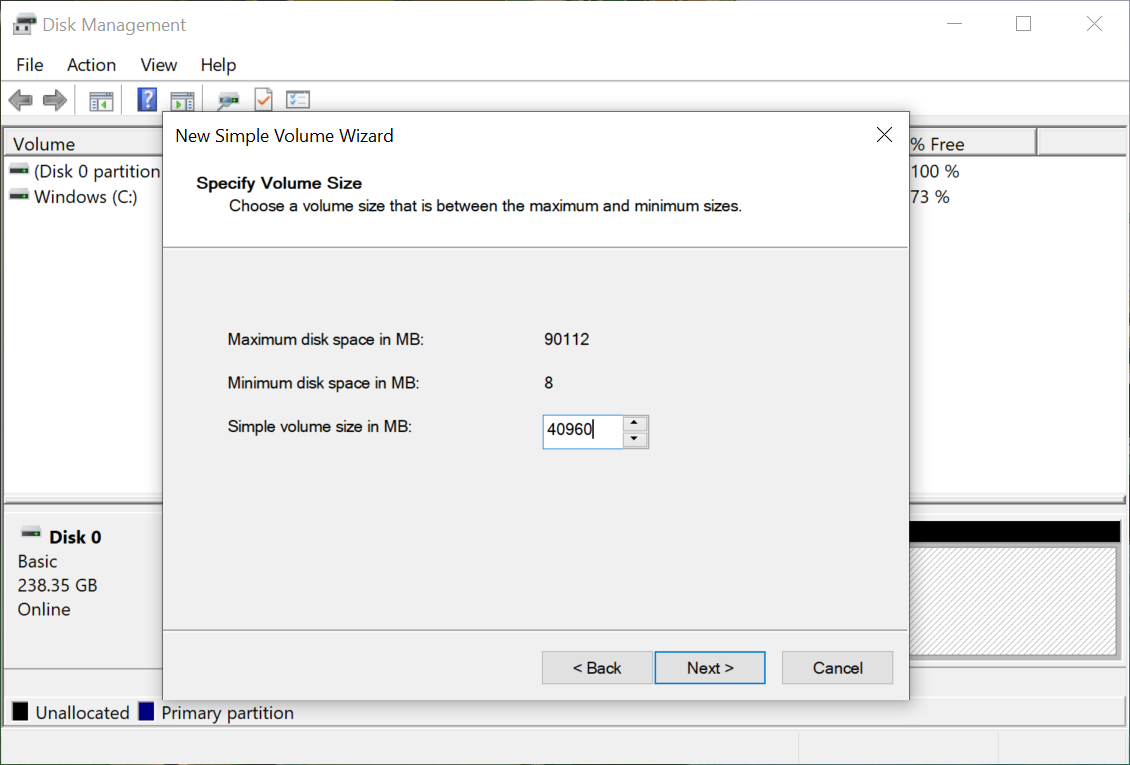Click the 'Maximum disk space in MB:' label

pos(326,339)
